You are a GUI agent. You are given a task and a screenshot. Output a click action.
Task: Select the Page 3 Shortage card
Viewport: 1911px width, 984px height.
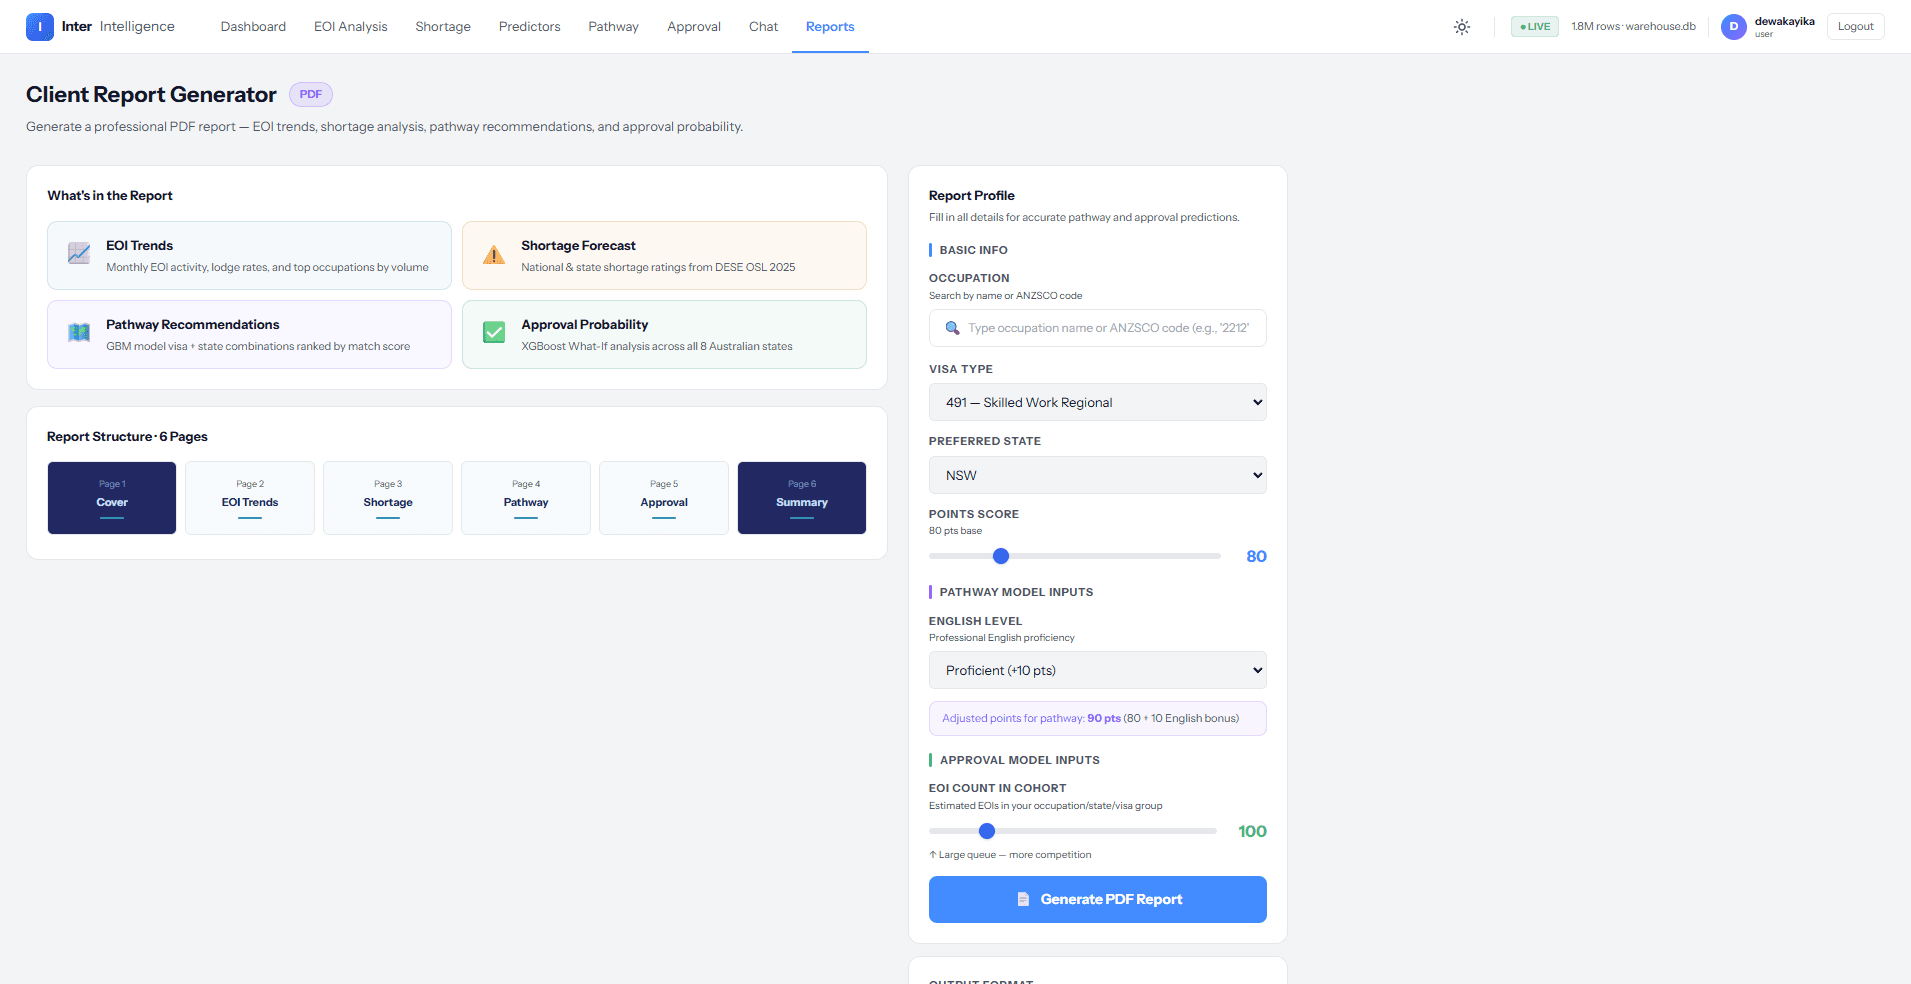[x=388, y=498]
